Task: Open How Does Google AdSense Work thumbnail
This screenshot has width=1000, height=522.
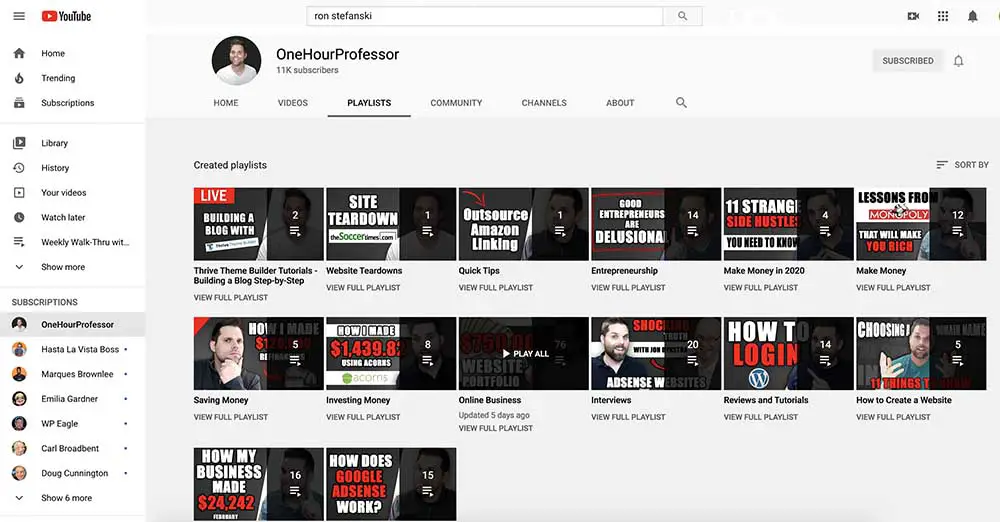Action: point(391,484)
